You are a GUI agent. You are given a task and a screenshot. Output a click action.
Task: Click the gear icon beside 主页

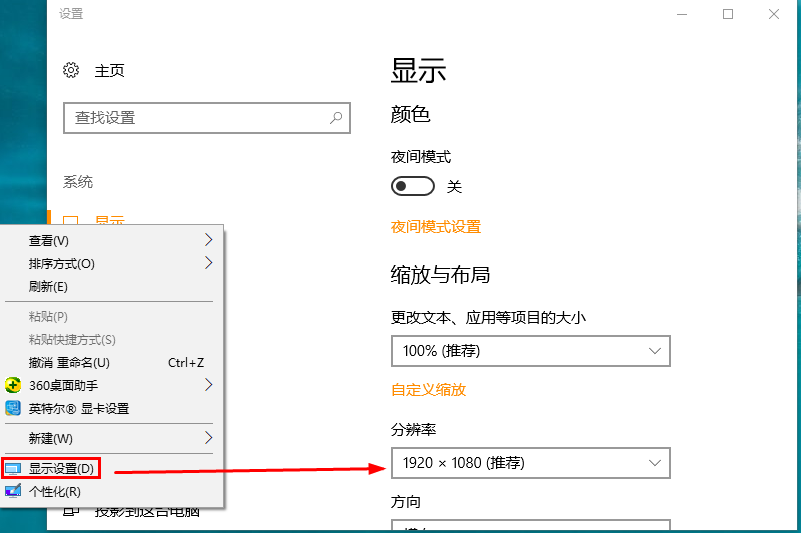[71, 71]
